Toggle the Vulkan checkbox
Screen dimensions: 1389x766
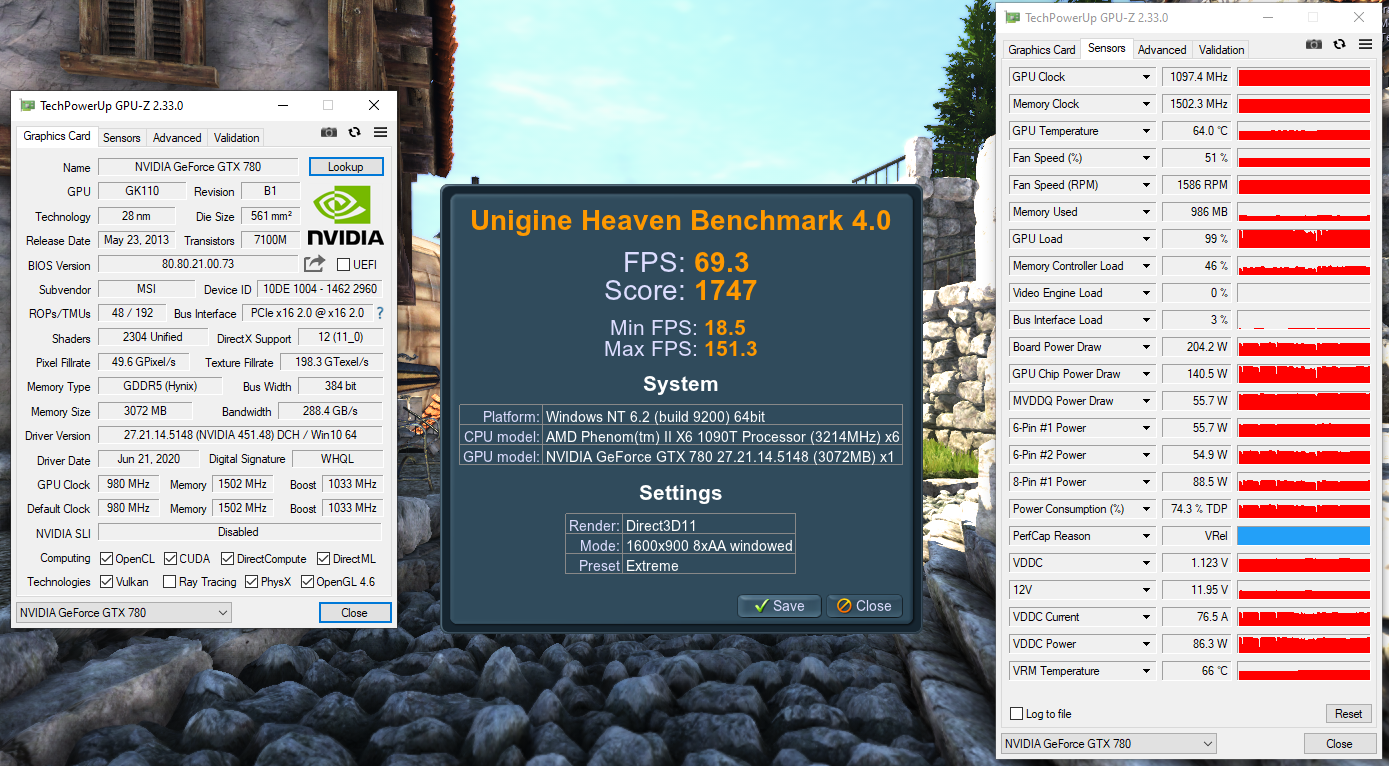[107, 582]
